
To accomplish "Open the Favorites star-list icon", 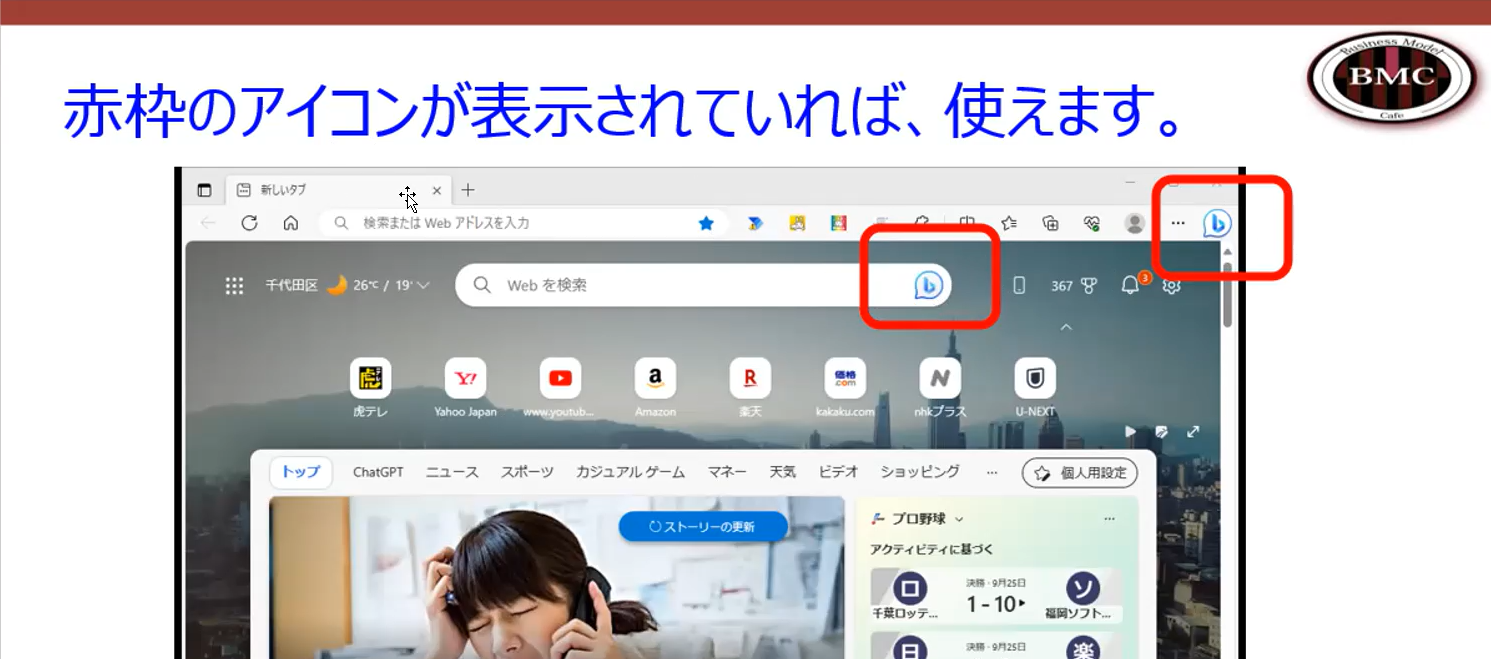I will click(x=1008, y=223).
